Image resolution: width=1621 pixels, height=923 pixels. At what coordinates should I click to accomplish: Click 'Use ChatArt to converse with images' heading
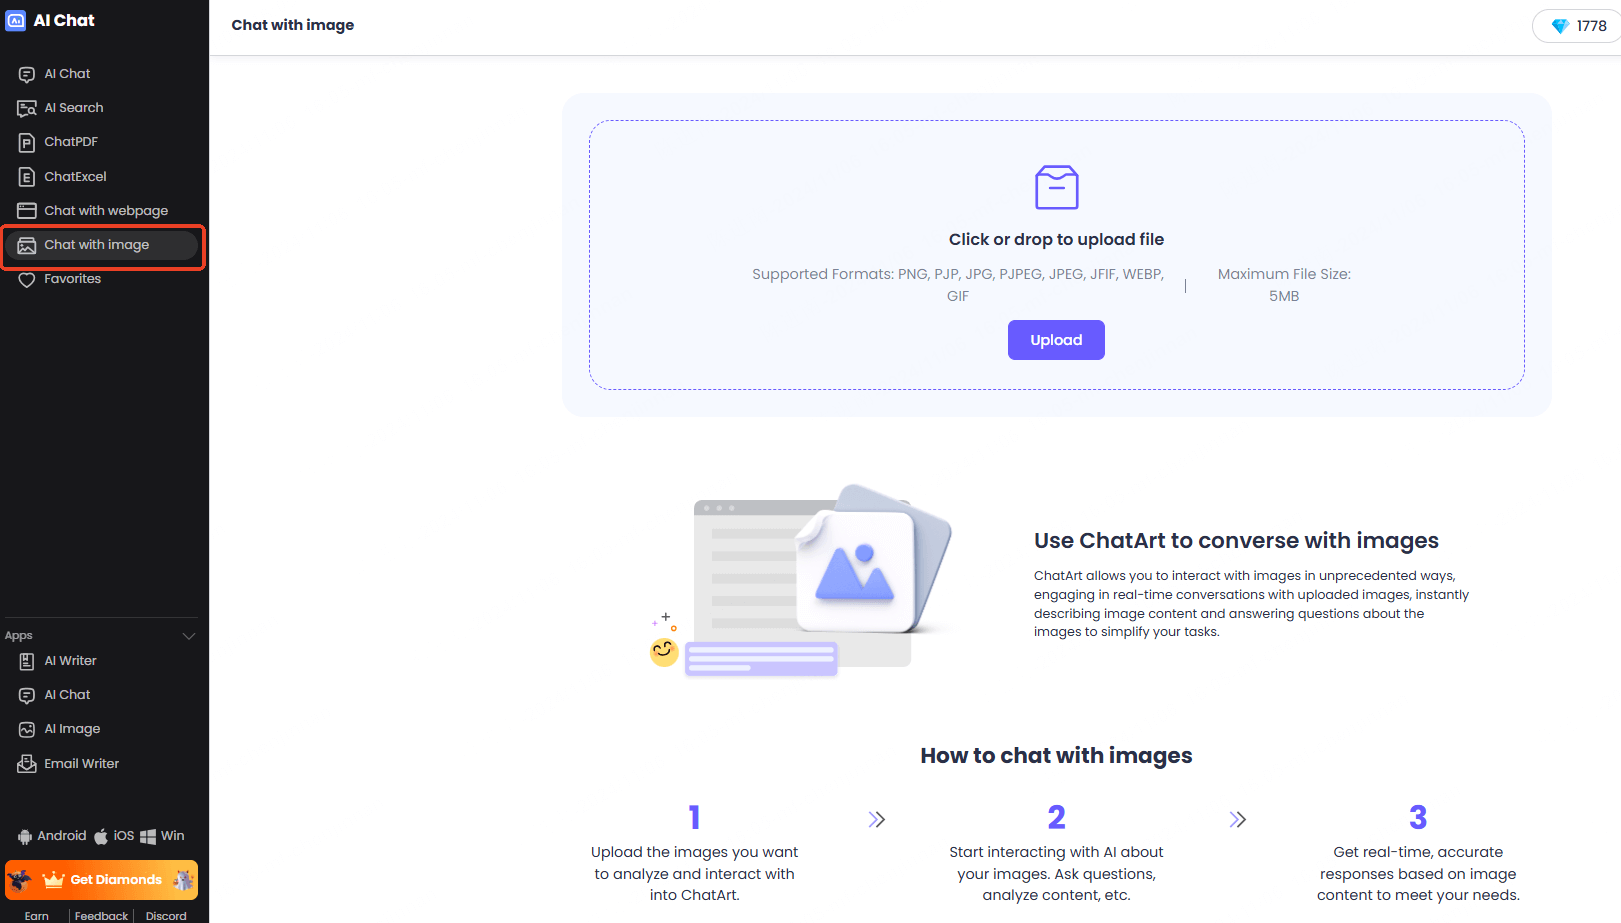(1236, 541)
